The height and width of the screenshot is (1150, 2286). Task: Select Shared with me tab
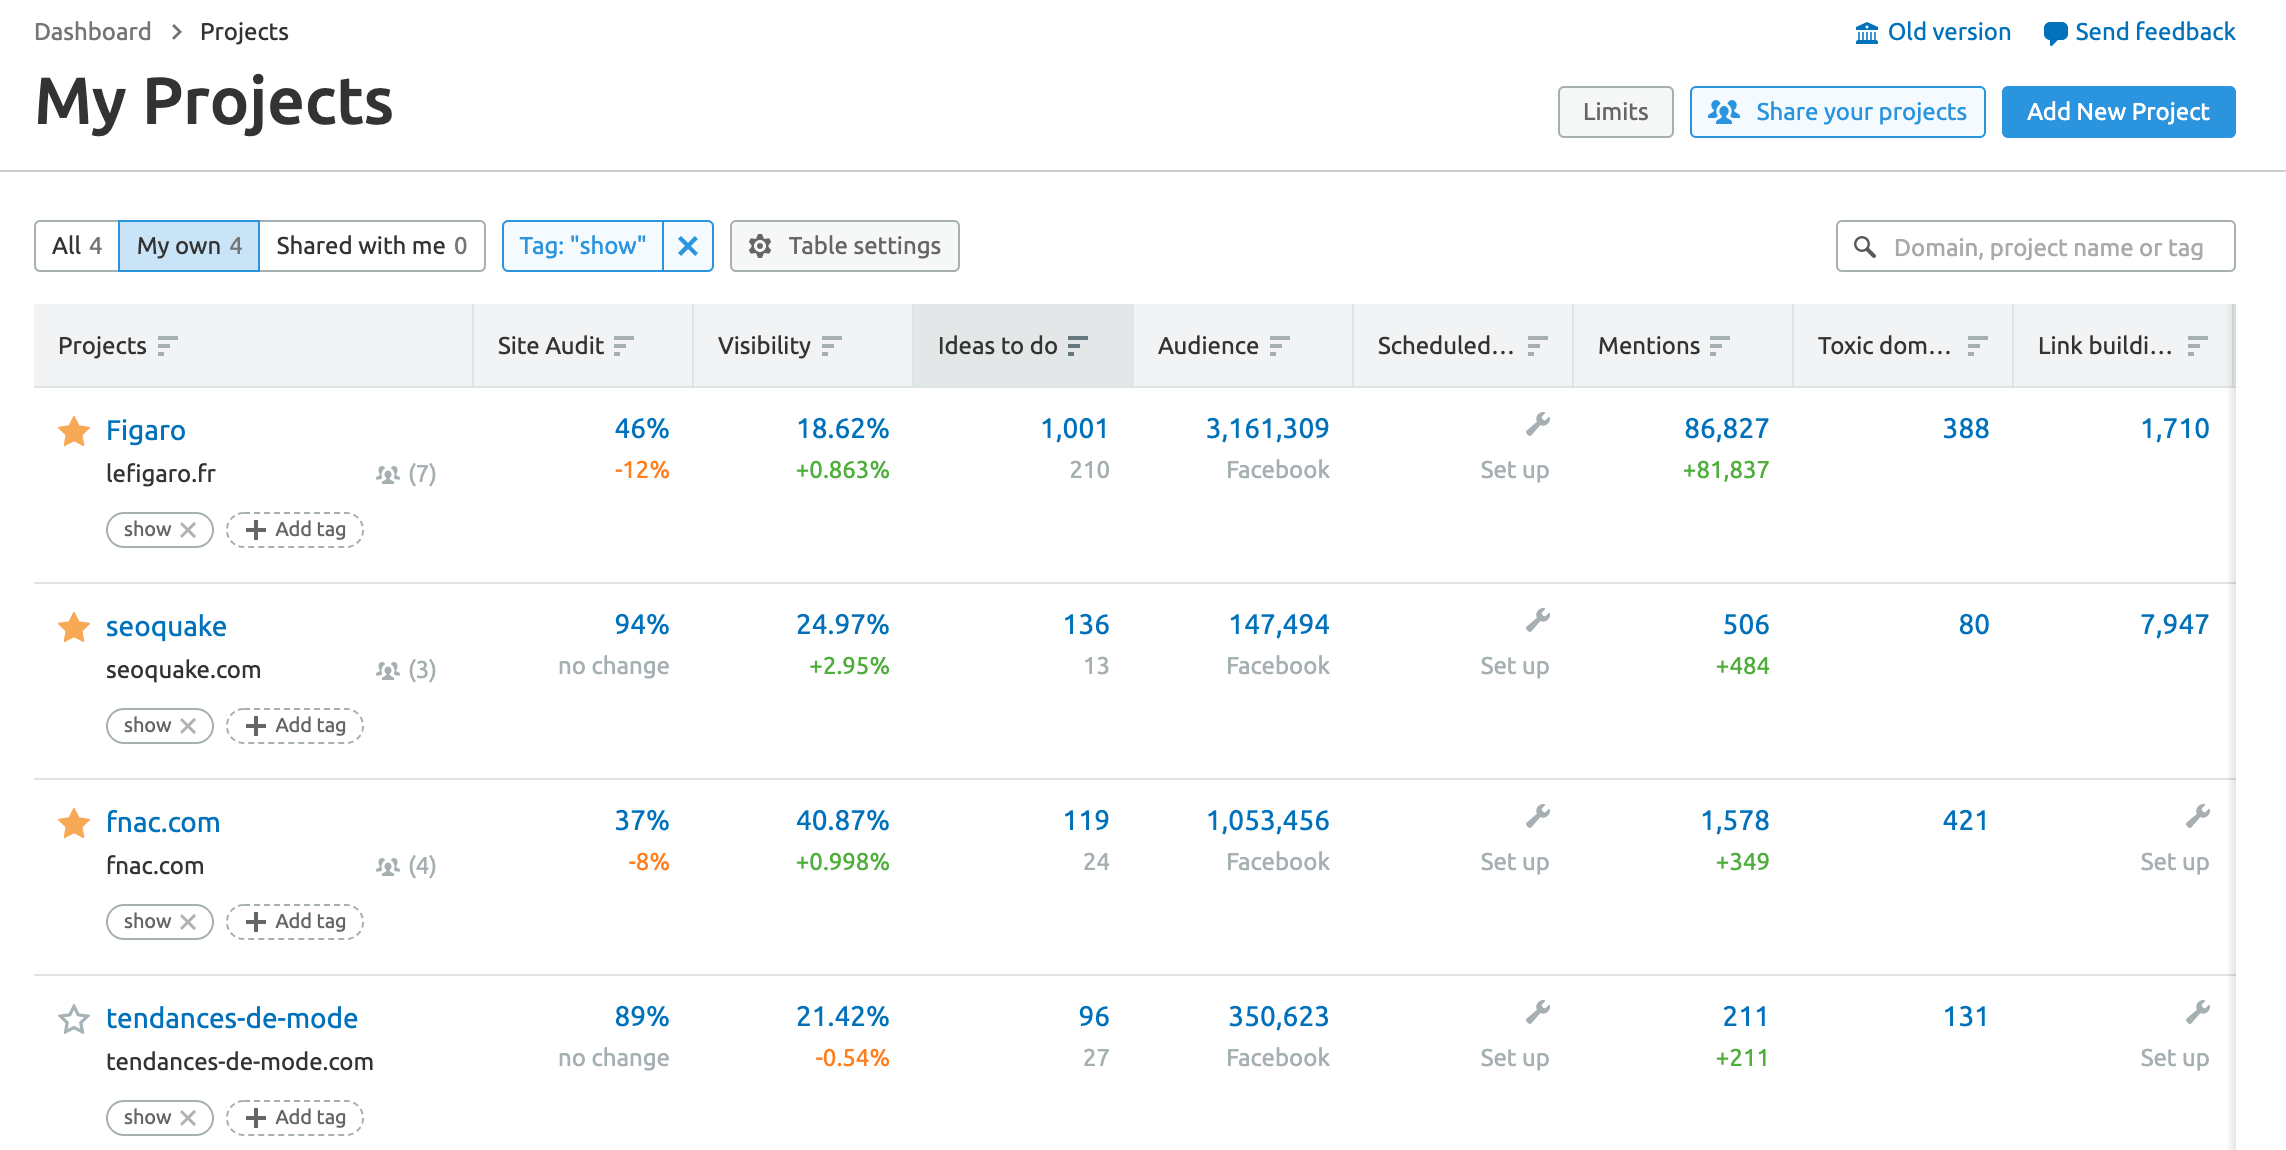[371, 246]
